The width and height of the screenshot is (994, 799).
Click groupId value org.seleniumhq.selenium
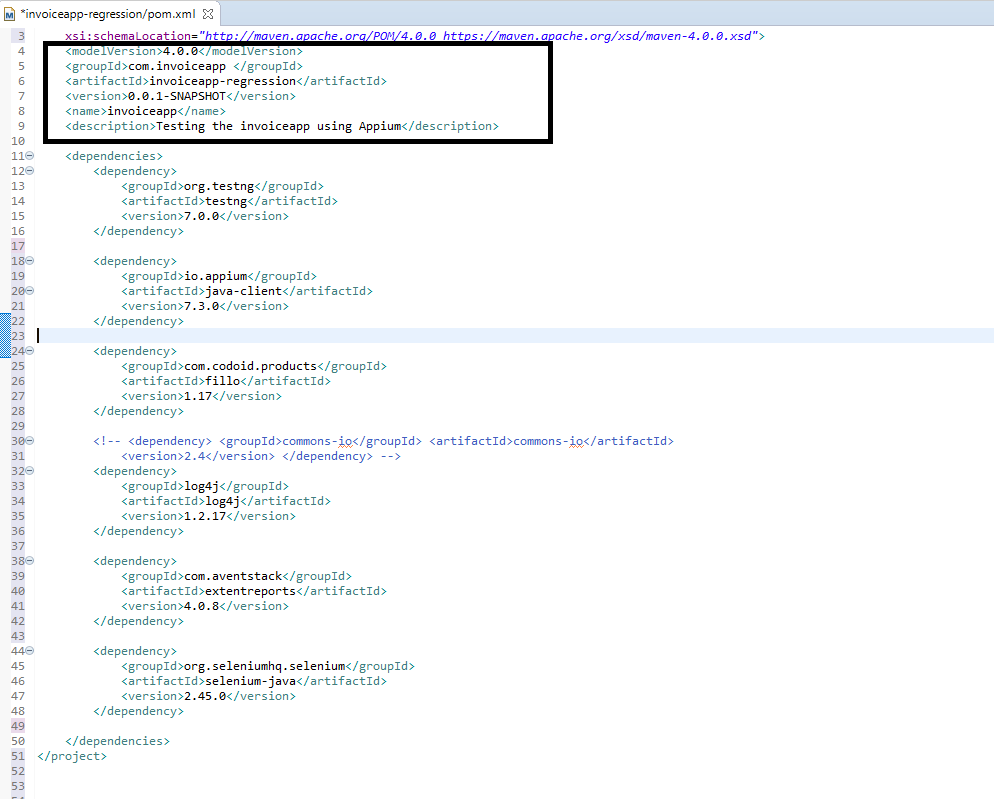point(264,666)
